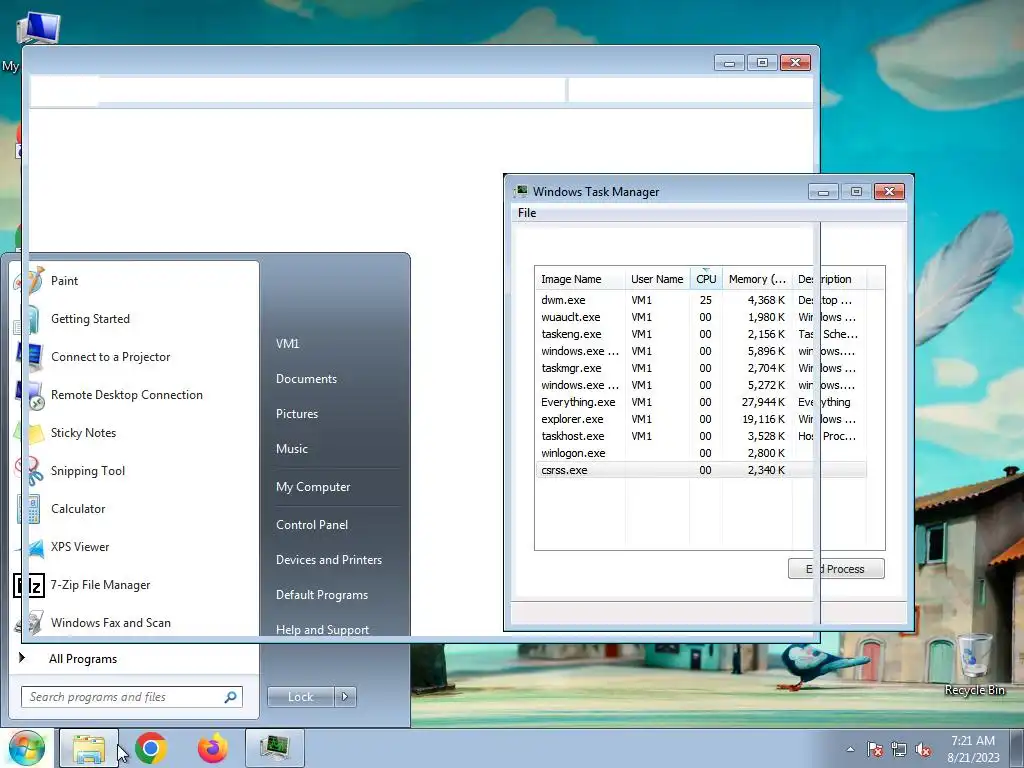The width and height of the screenshot is (1024, 768).
Task: Select taskeng.exe process row
Action: pyautogui.click(x=701, y=334)
